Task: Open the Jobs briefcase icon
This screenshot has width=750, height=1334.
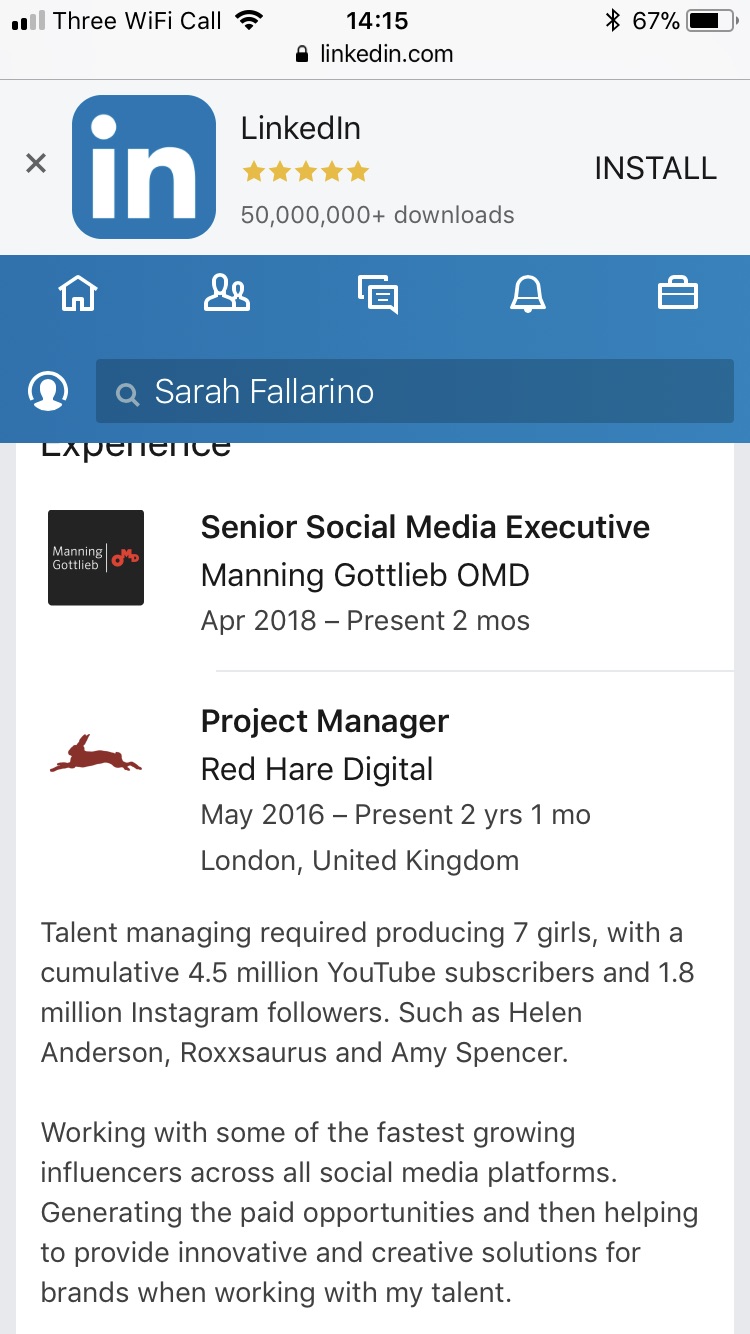Action: (x=677, y=294)
